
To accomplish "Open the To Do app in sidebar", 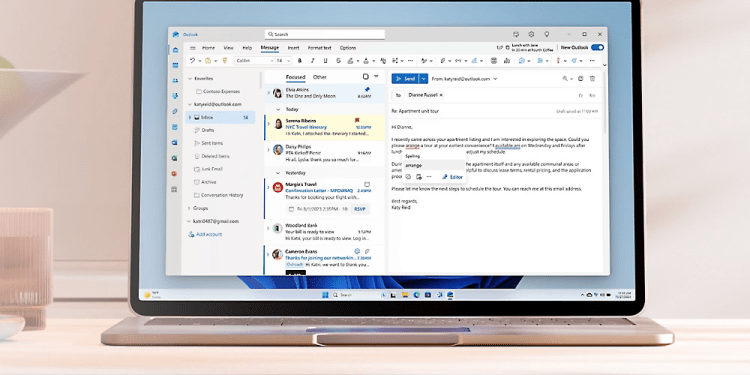I will point(176,127).
